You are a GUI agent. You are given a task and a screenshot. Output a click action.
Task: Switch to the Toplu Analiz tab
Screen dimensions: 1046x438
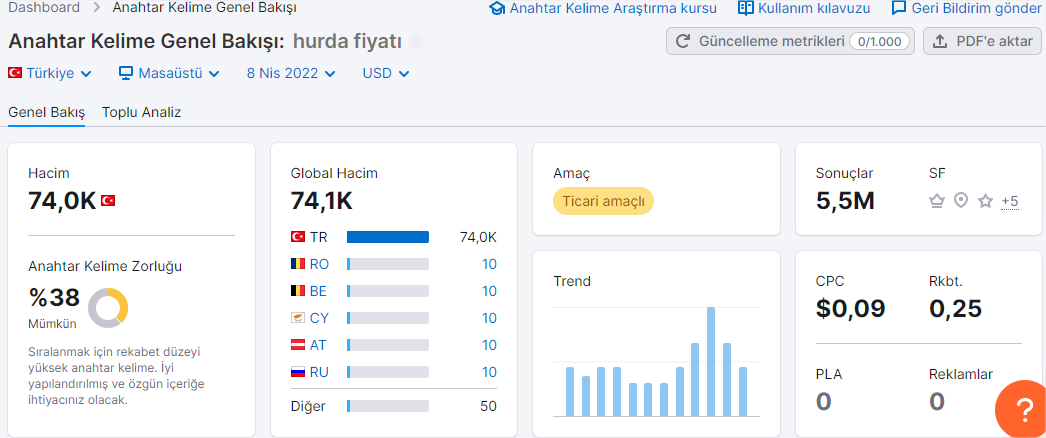click(x=141, y=112)
